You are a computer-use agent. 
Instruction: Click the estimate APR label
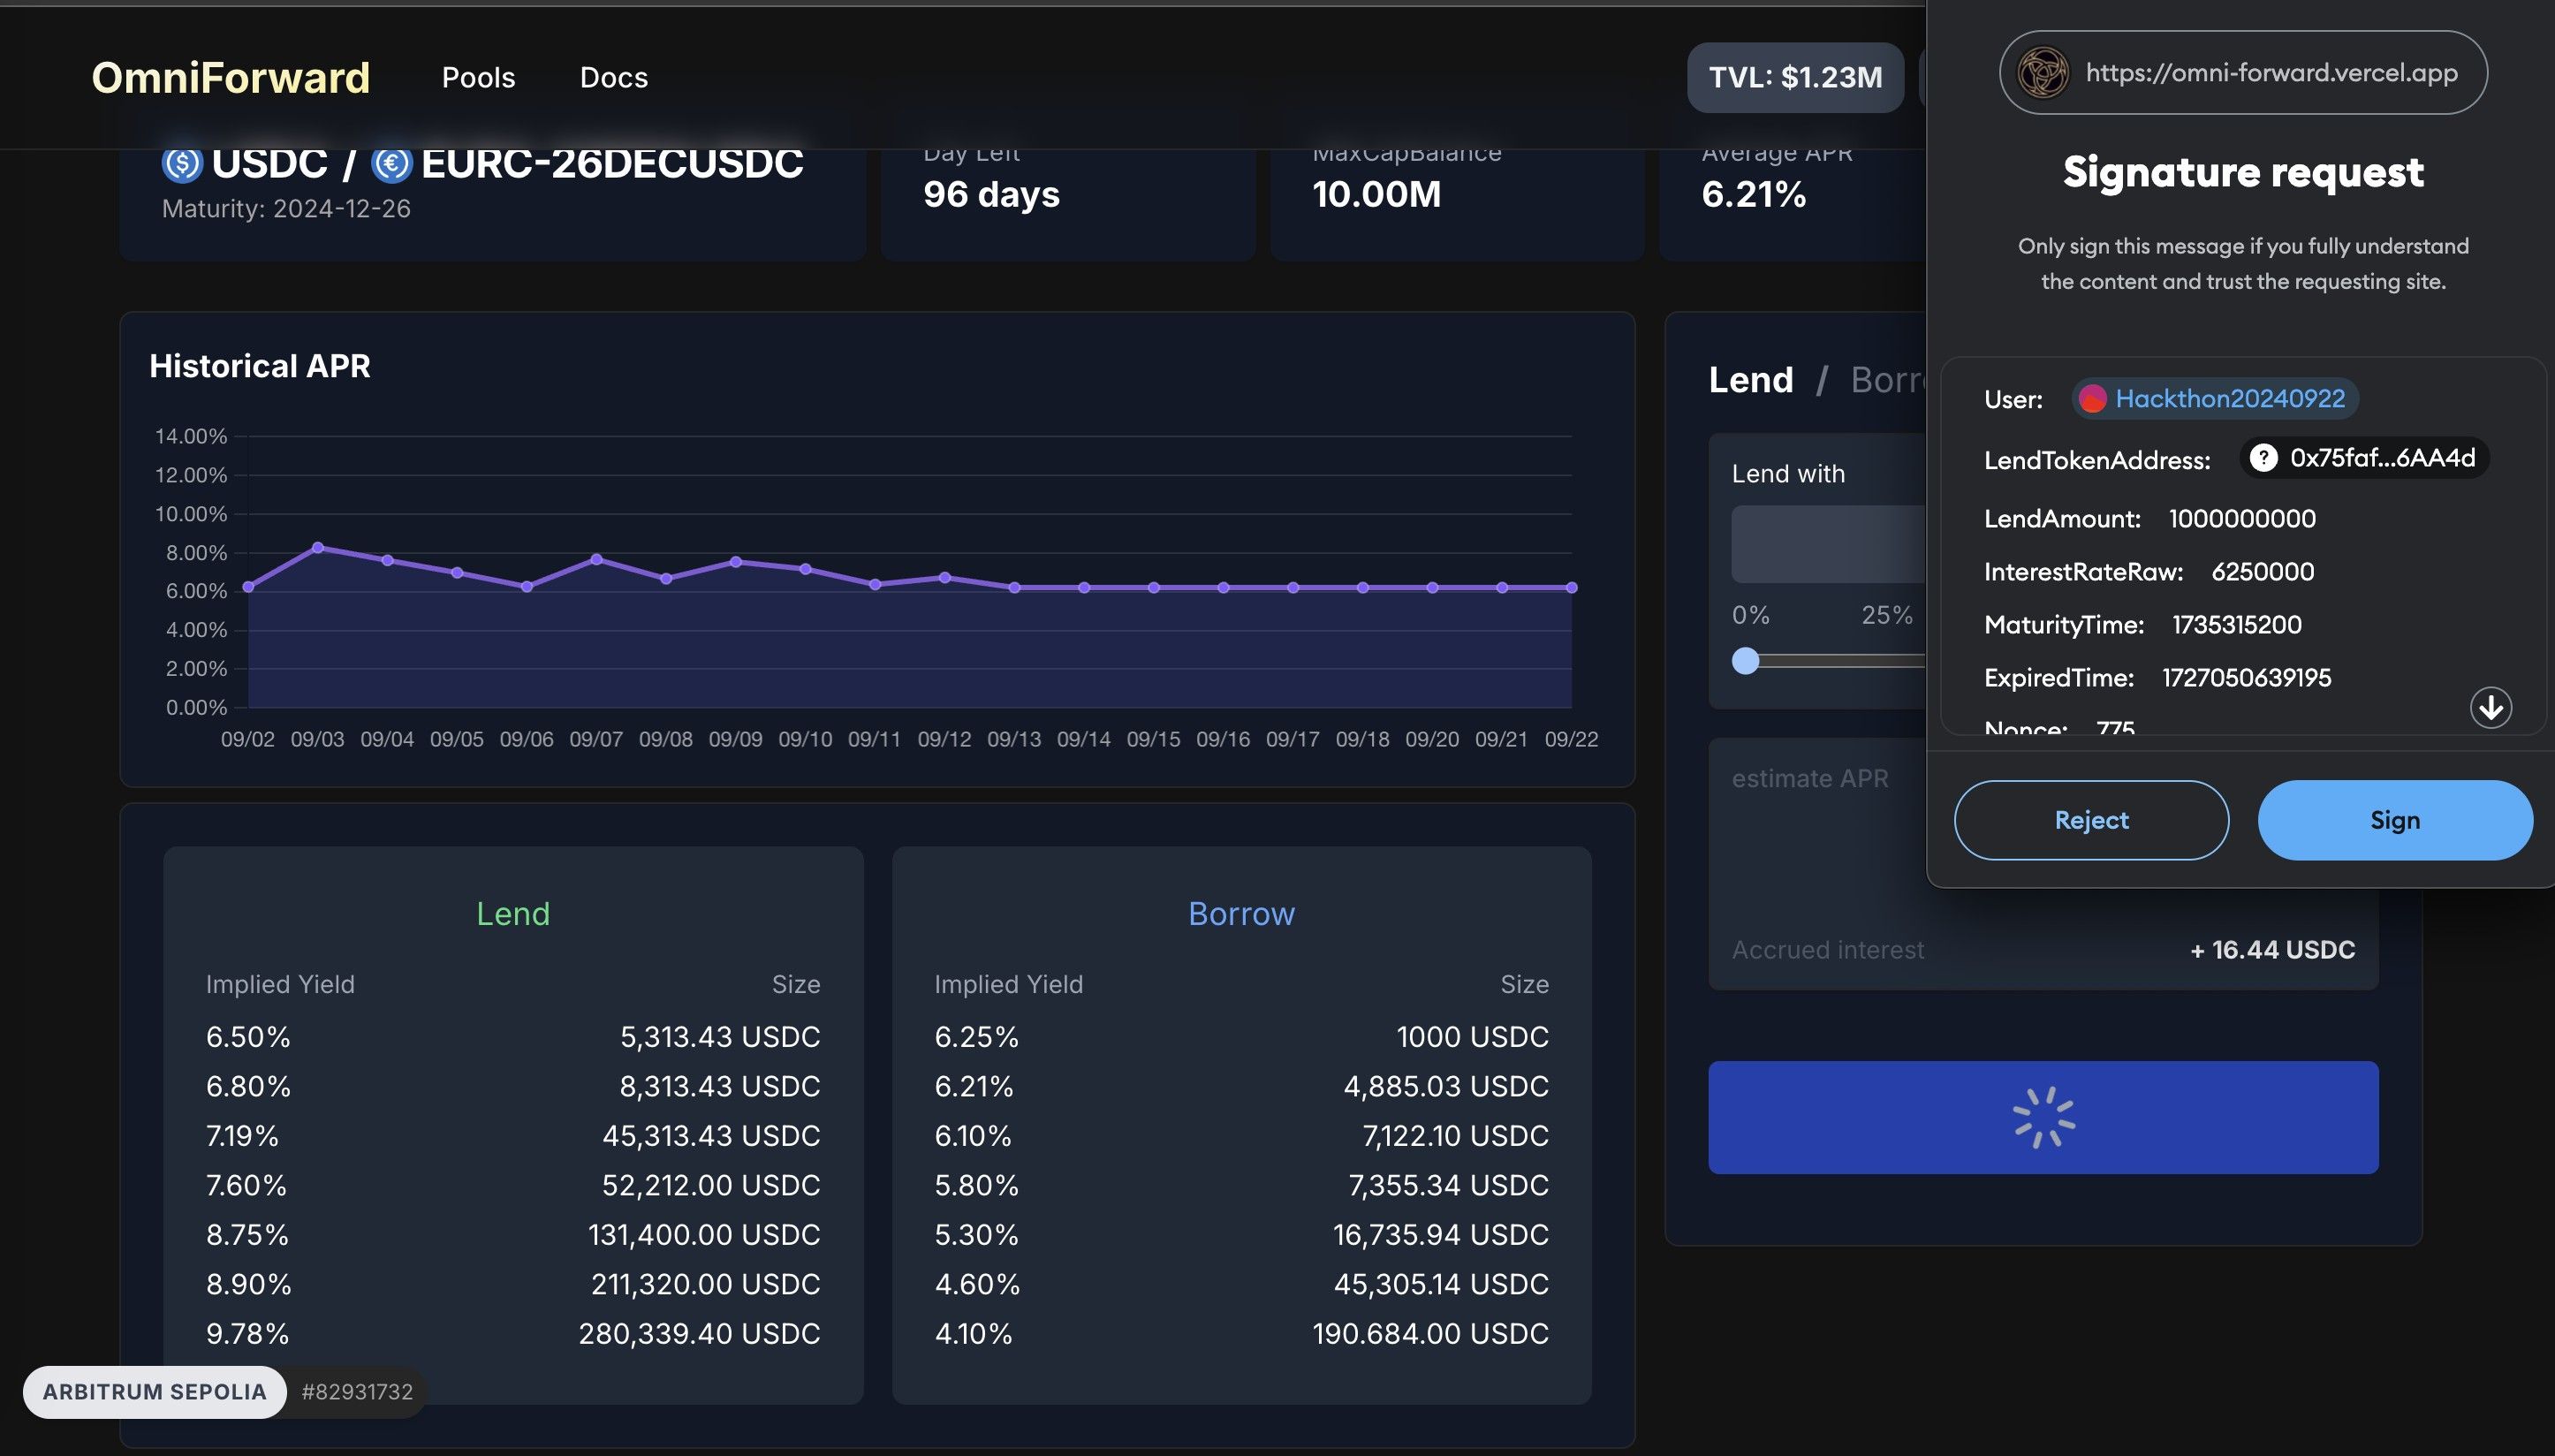(x=1810, y=779)
